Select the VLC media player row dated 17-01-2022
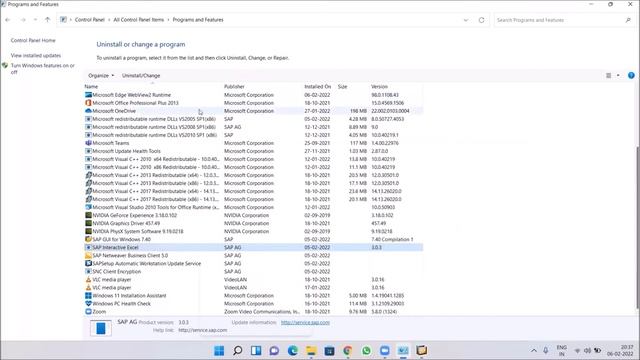This screenshot has height=360, width=640. tap(253, 287)
